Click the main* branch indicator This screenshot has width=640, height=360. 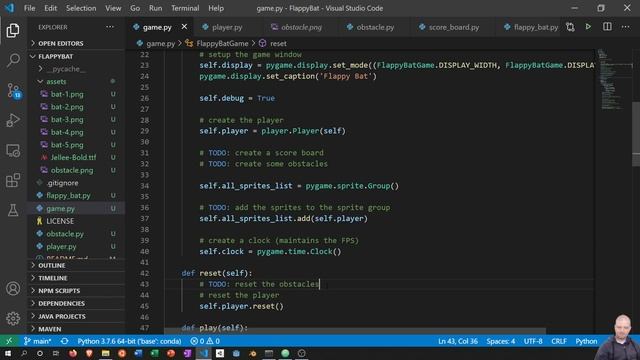coord(38,341)
